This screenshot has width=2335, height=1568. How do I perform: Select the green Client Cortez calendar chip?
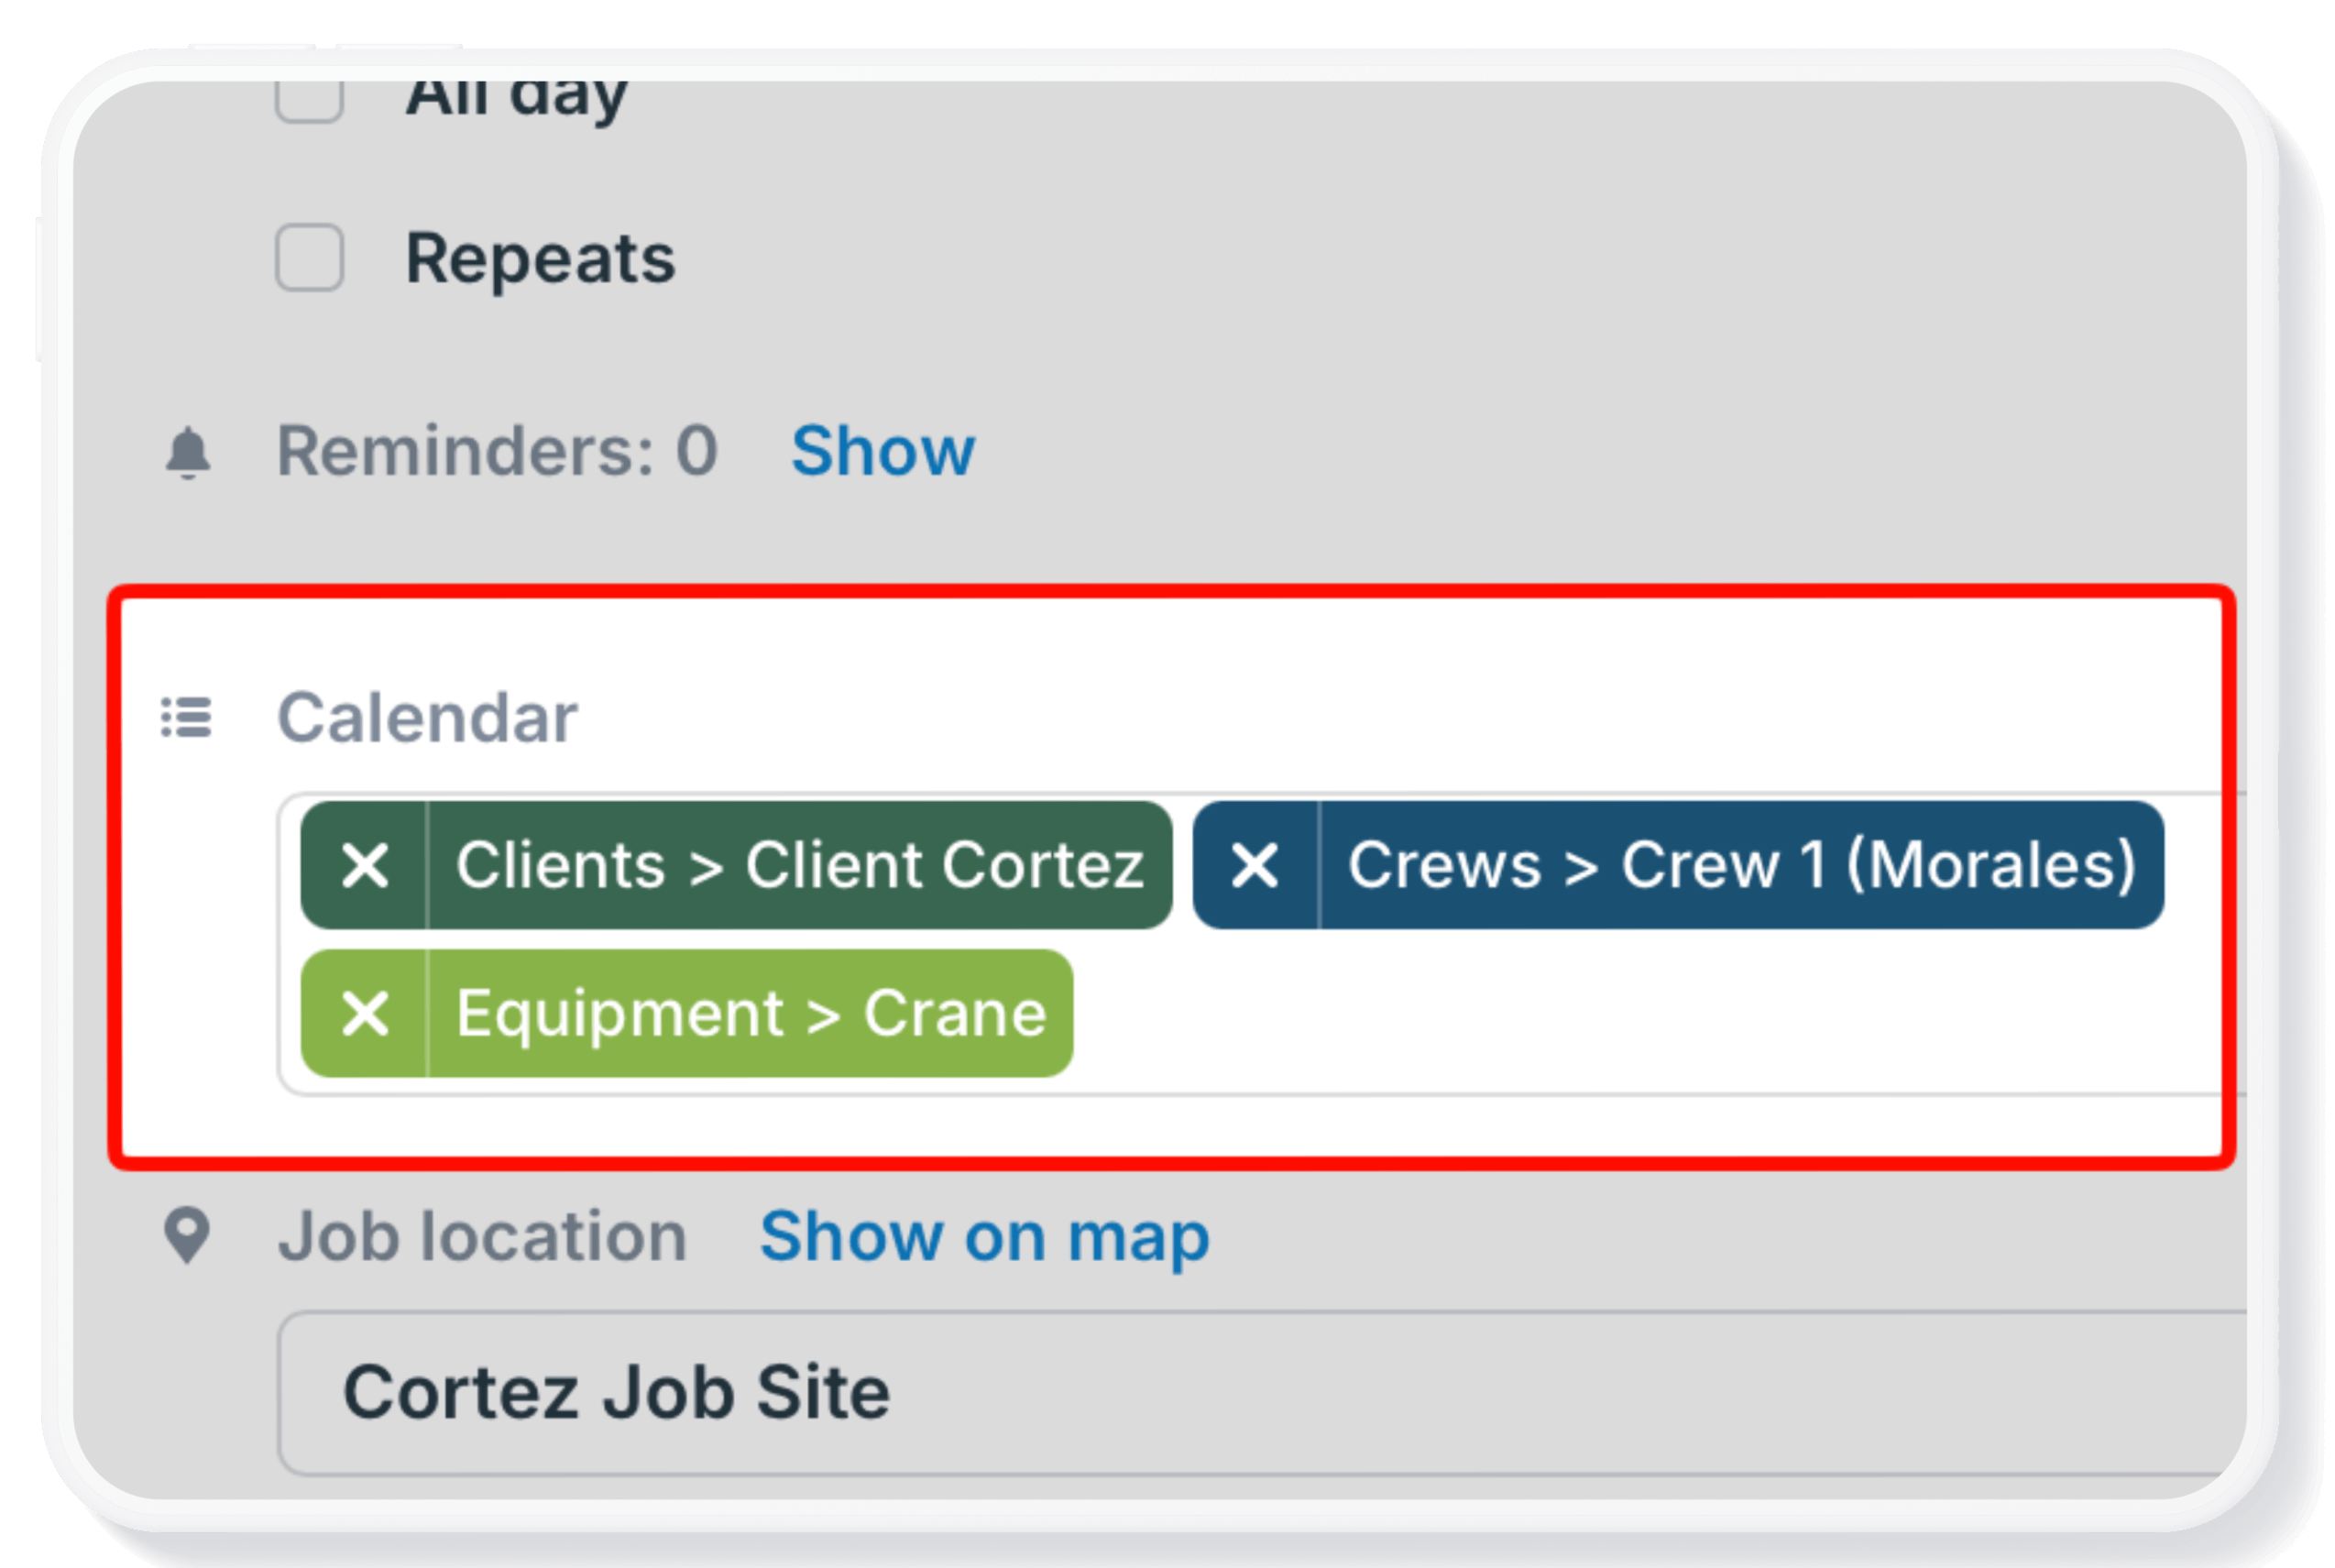[800, 865]
